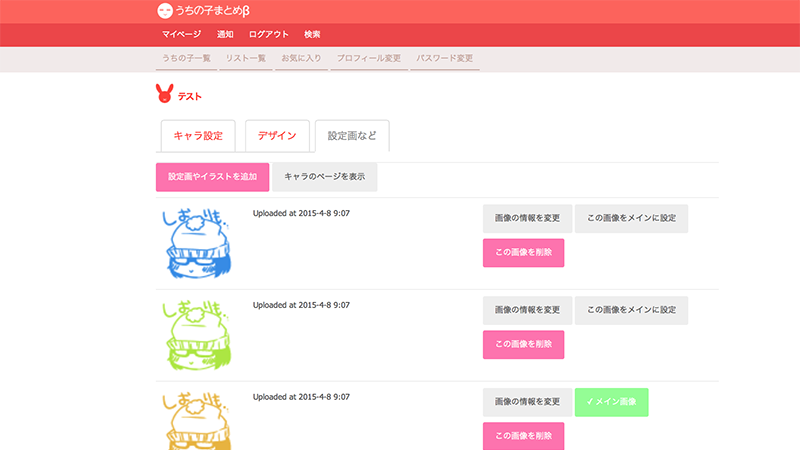This screenshot has height=450, width=800.
Task: Open お気に入り favorites link
Action: (302, 58)
